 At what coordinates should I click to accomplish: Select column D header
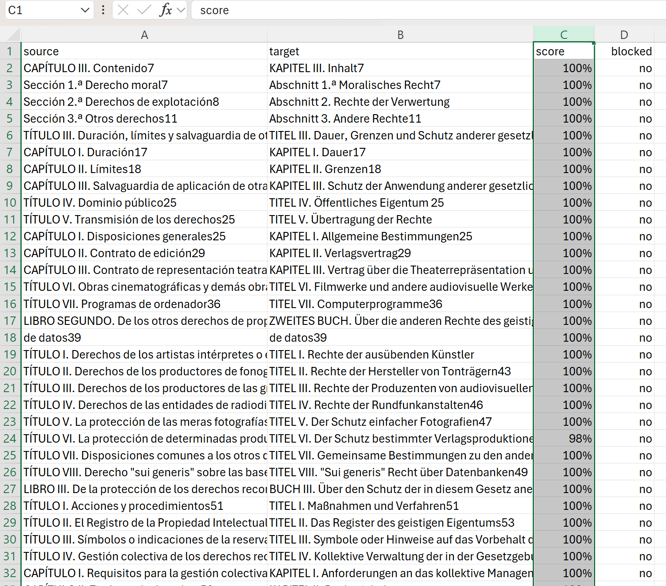[624, 35]
